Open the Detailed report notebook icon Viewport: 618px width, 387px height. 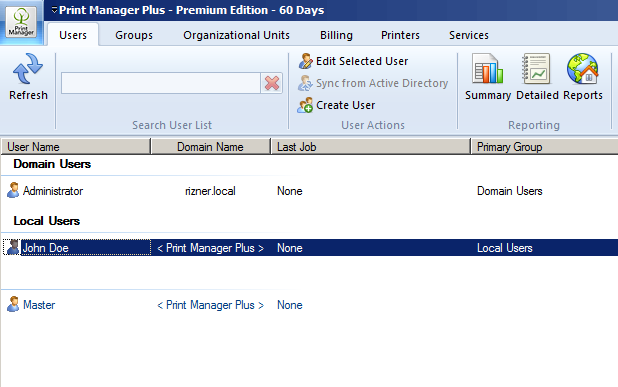coord(536,69)
